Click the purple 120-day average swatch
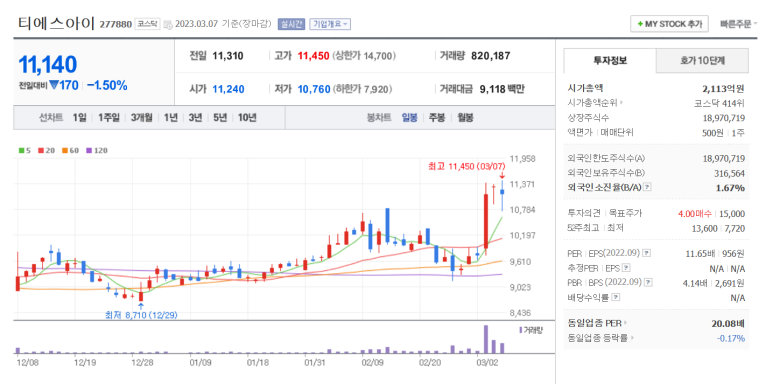 89,151
